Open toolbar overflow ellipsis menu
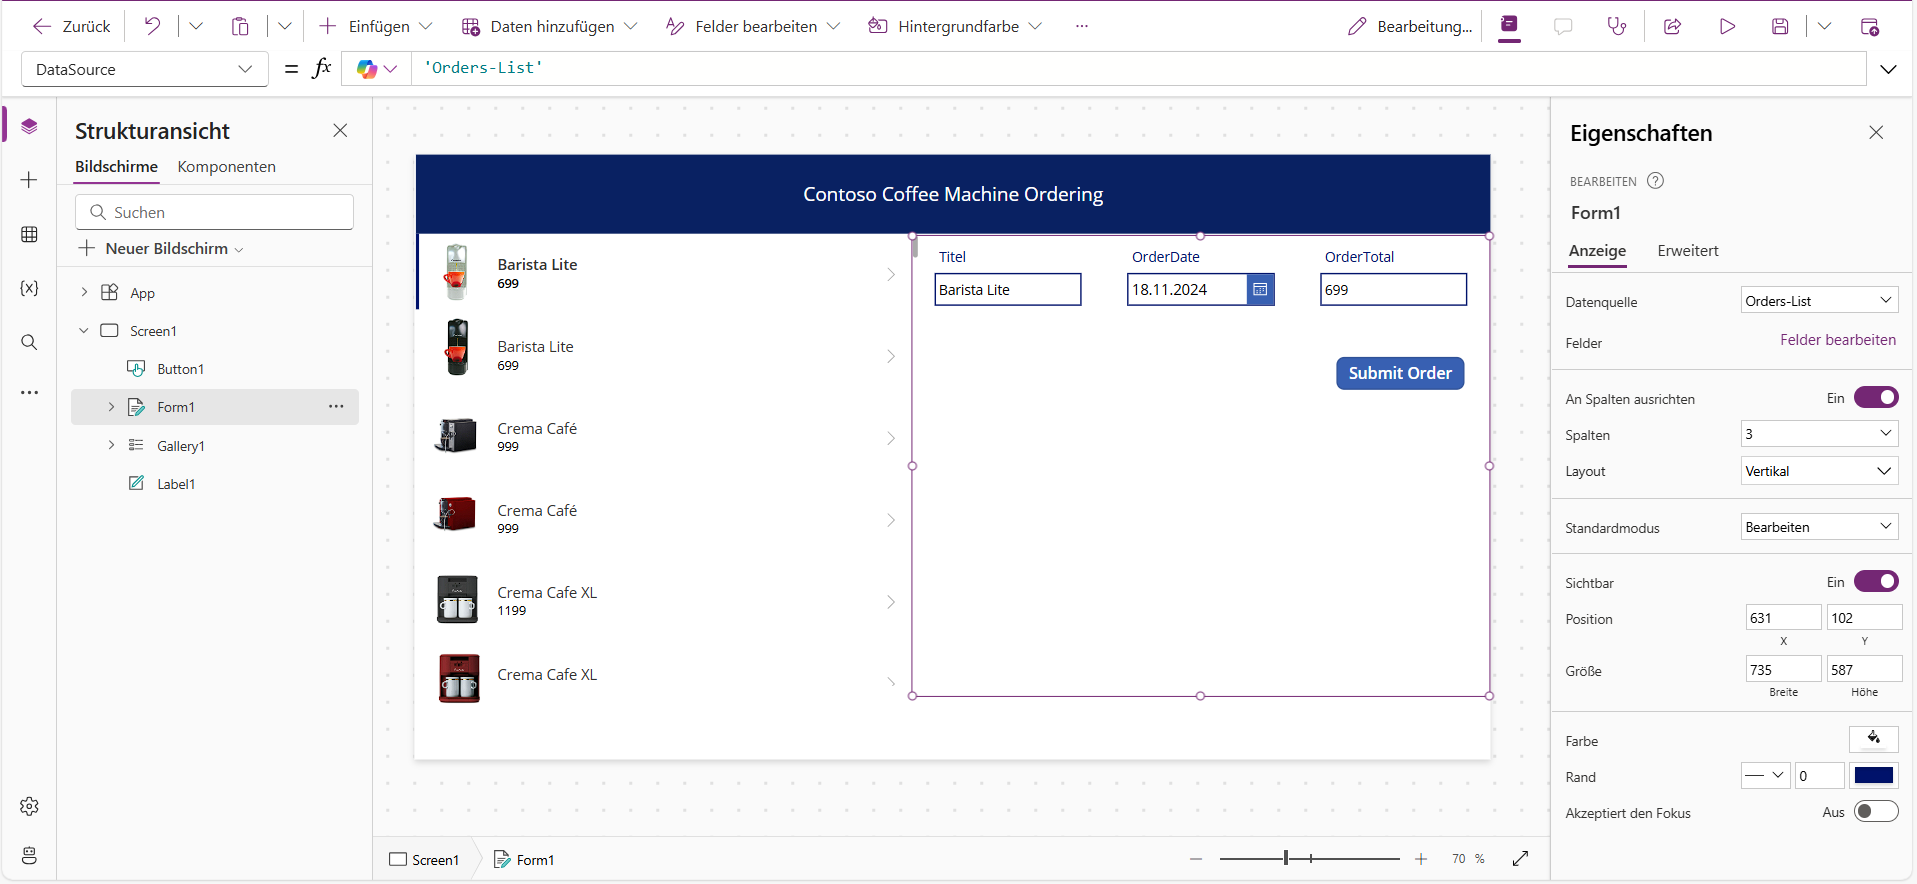1917x884 pixels. click(1081, 27)
